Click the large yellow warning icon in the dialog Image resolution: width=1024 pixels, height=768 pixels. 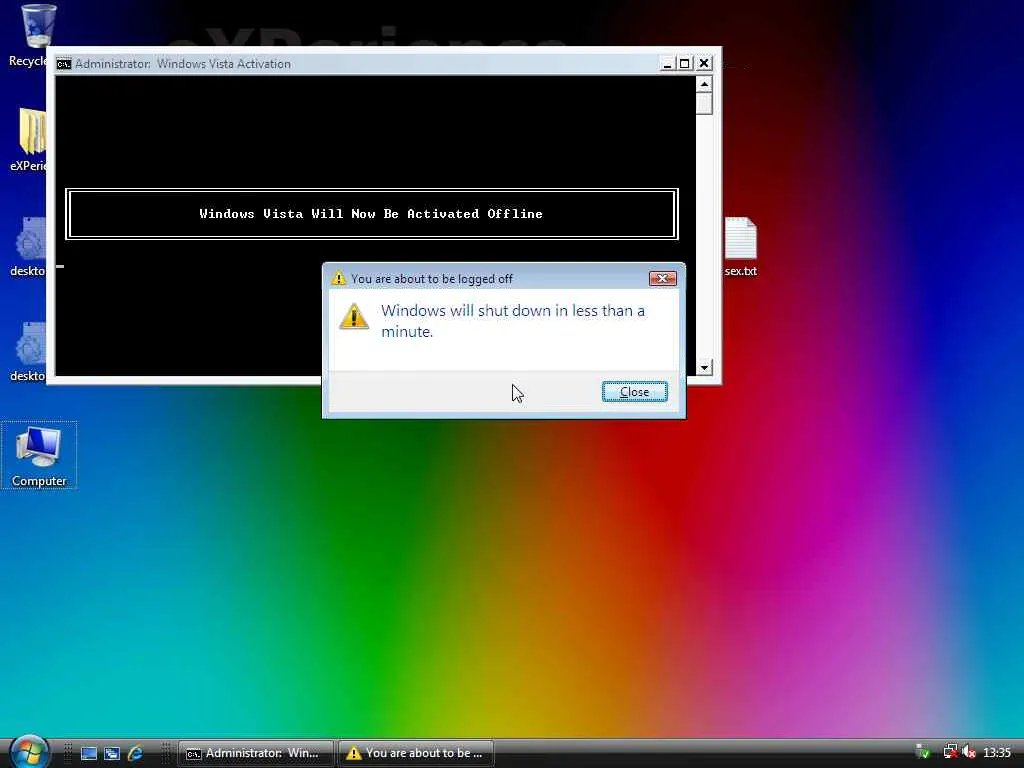pos(354,317)
